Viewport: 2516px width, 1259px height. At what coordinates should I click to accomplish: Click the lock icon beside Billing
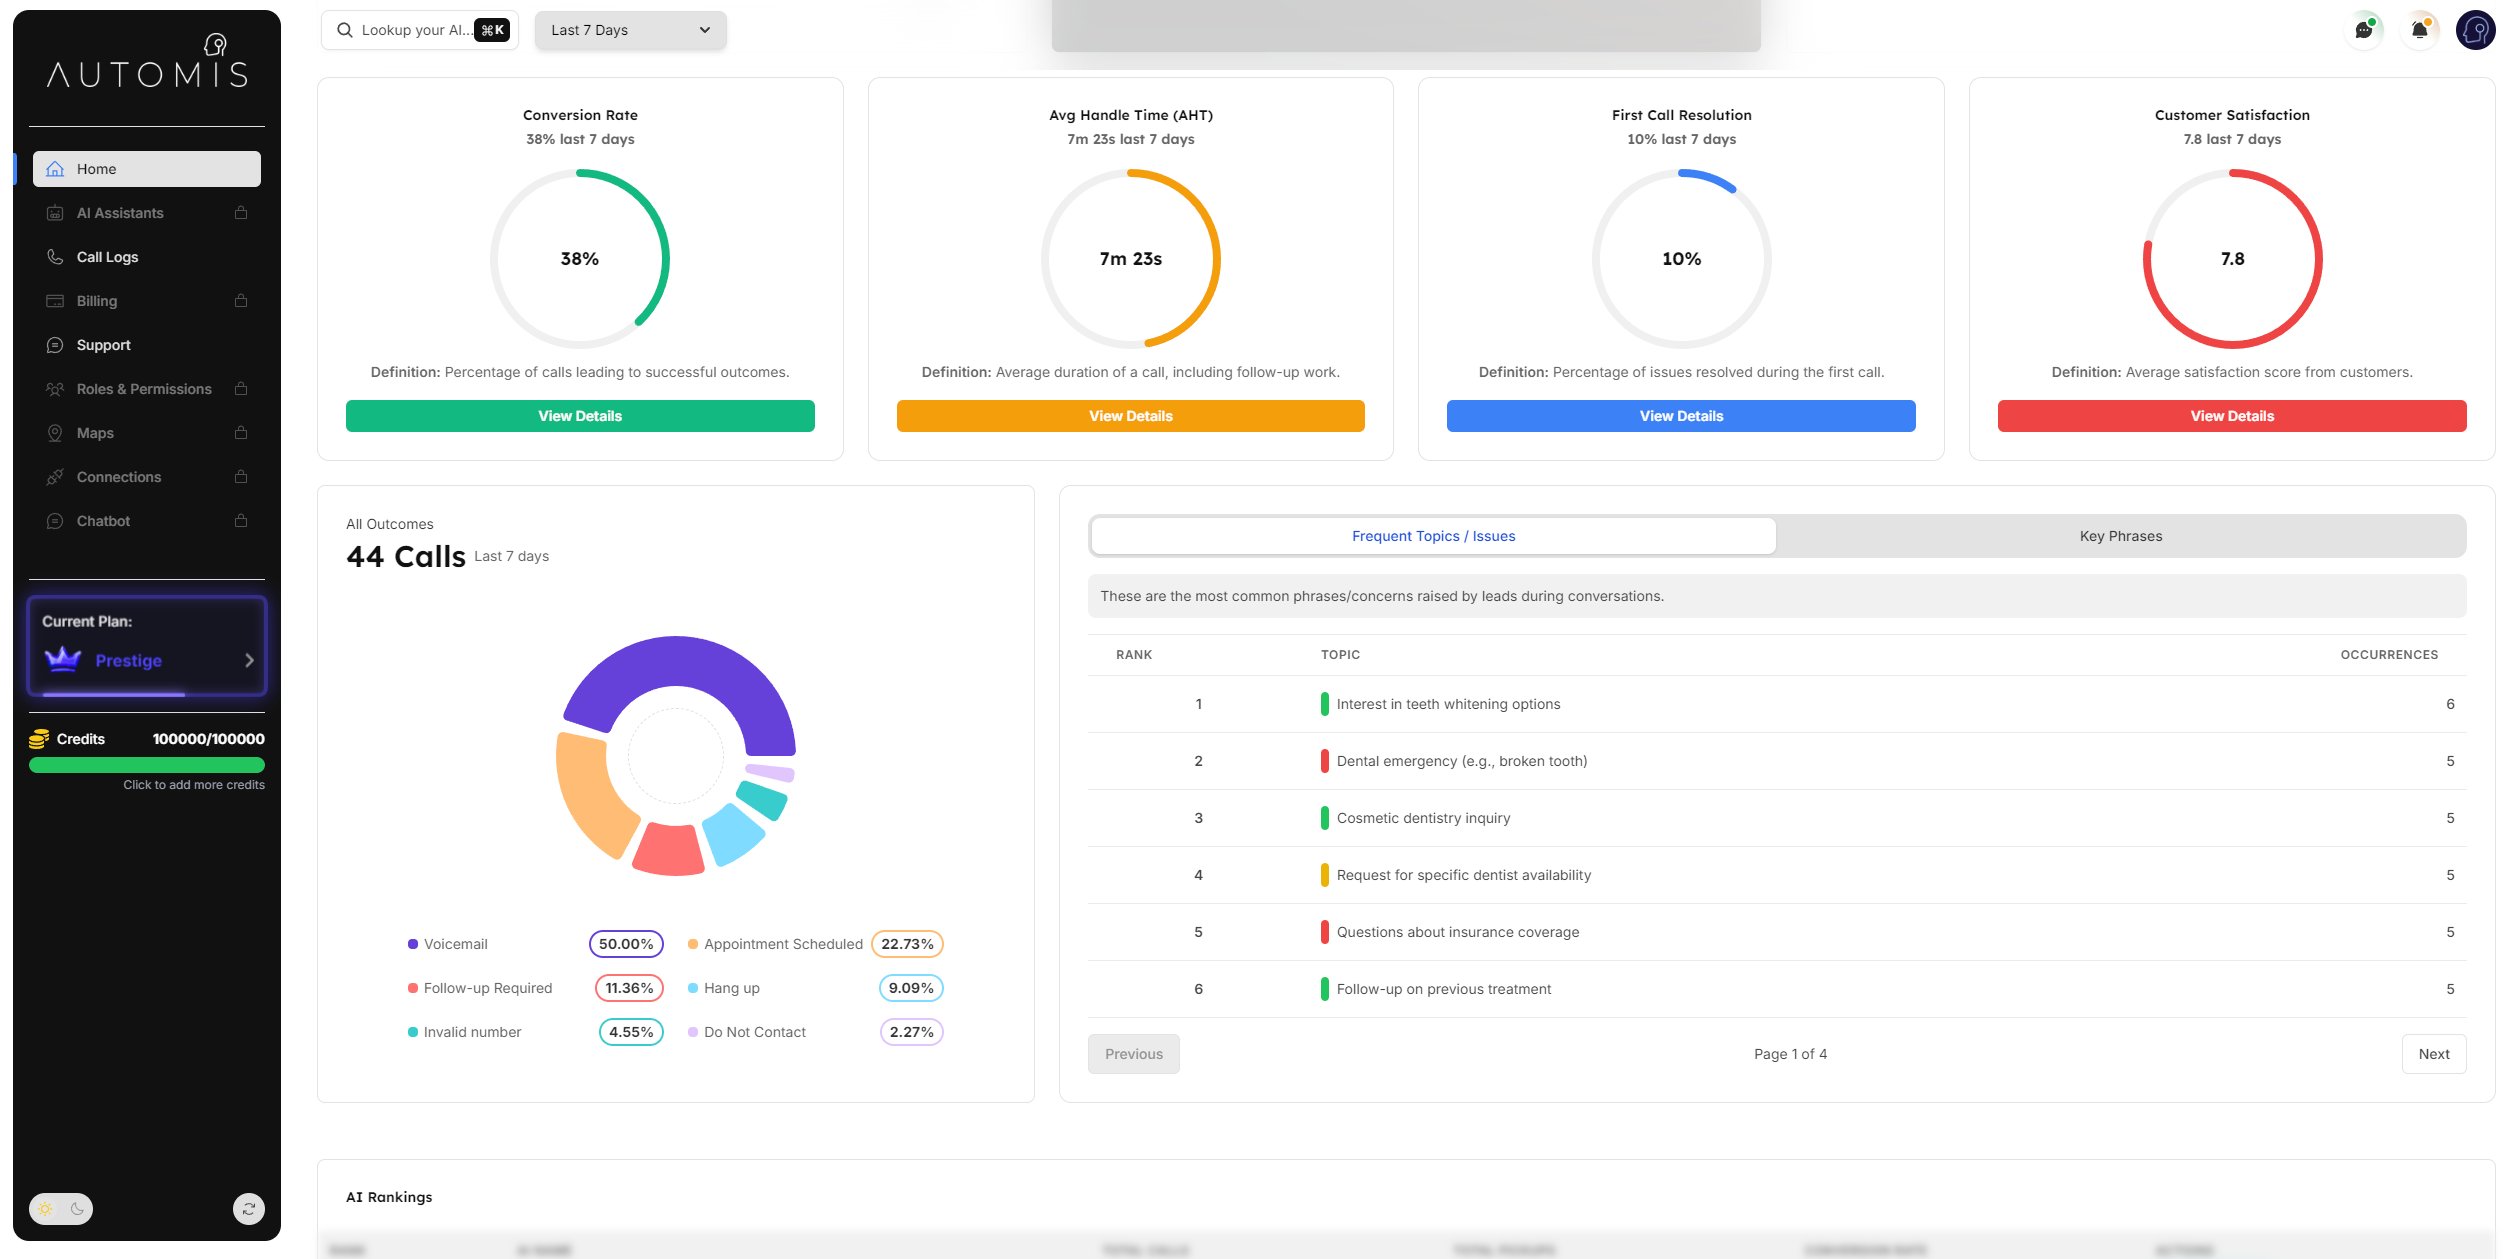coord(241,300)
